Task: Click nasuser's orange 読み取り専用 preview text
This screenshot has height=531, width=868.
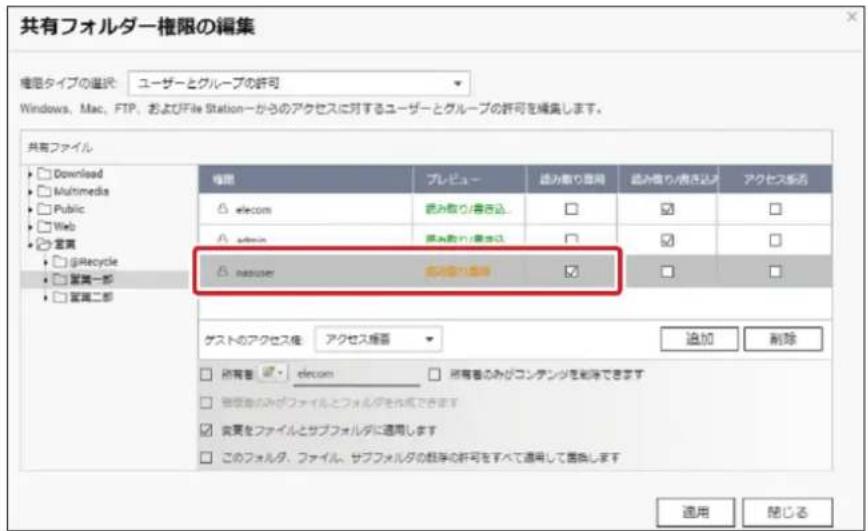Action: click(458, 271)
